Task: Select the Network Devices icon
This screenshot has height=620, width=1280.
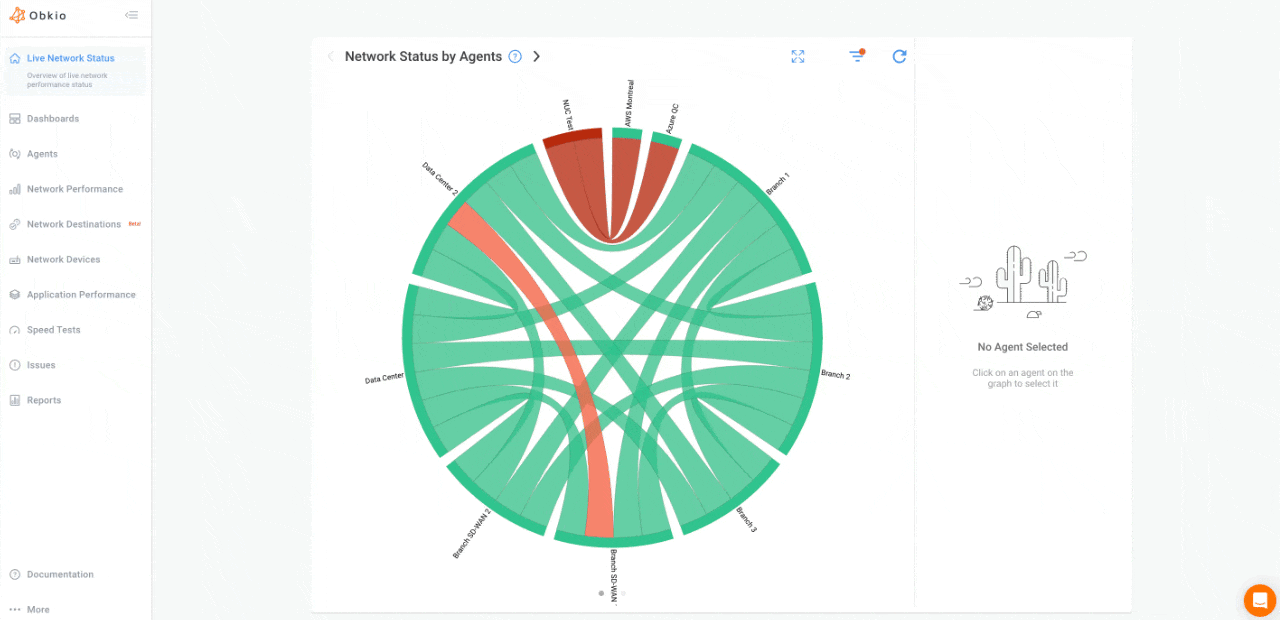Action: (13, 259)
